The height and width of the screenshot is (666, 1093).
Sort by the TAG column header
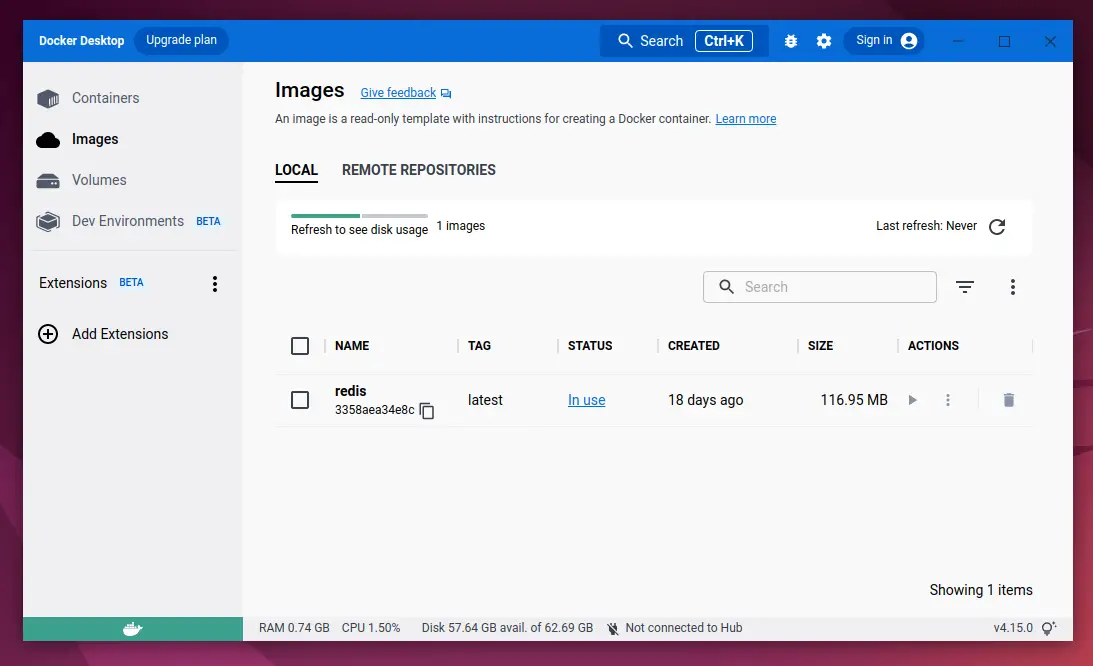click(479, 346)
